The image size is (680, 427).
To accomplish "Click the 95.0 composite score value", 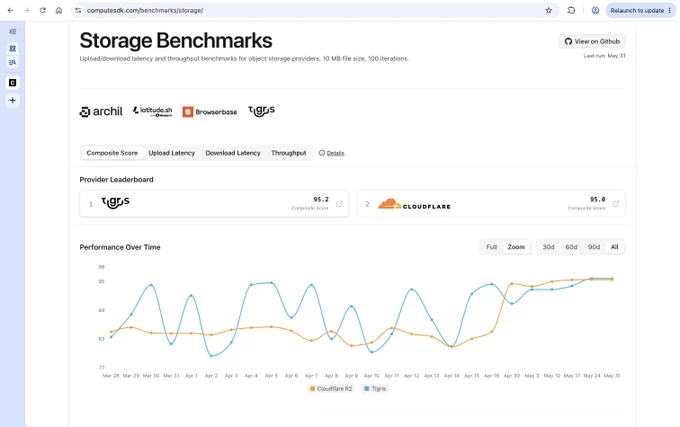I will point(598,199).
